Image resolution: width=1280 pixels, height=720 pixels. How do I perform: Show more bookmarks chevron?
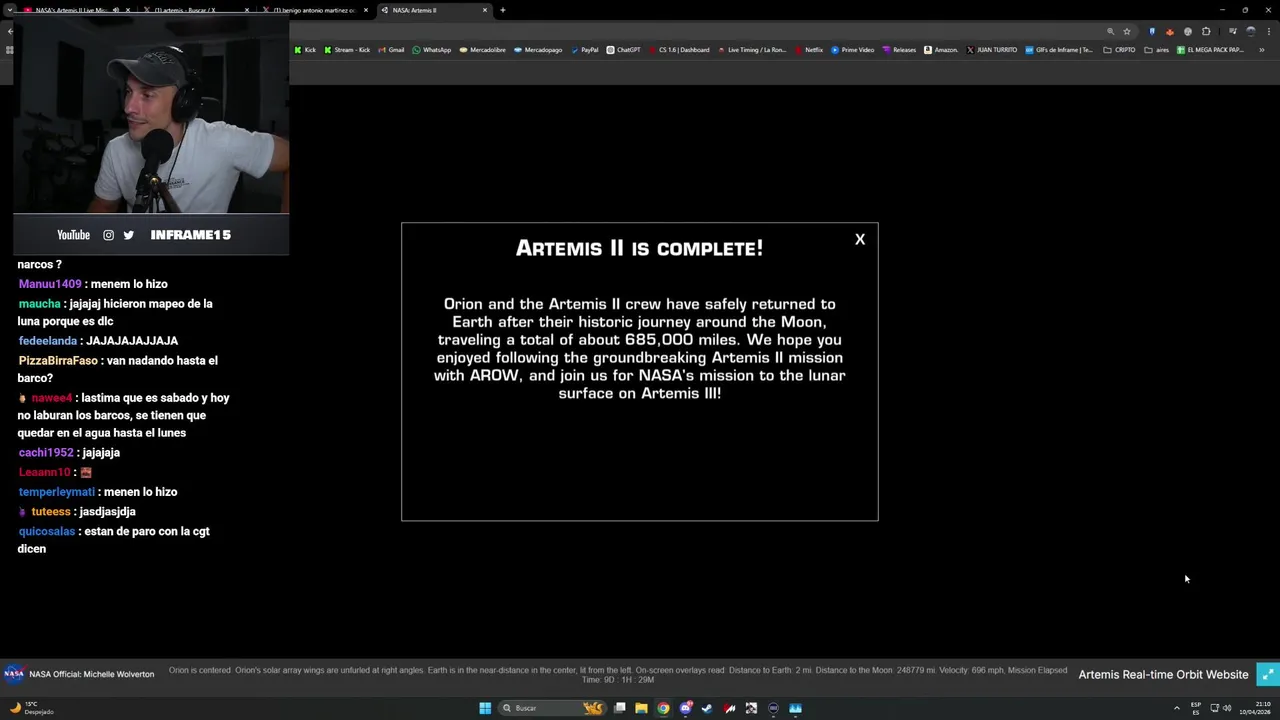click(x=1262, y=50)
